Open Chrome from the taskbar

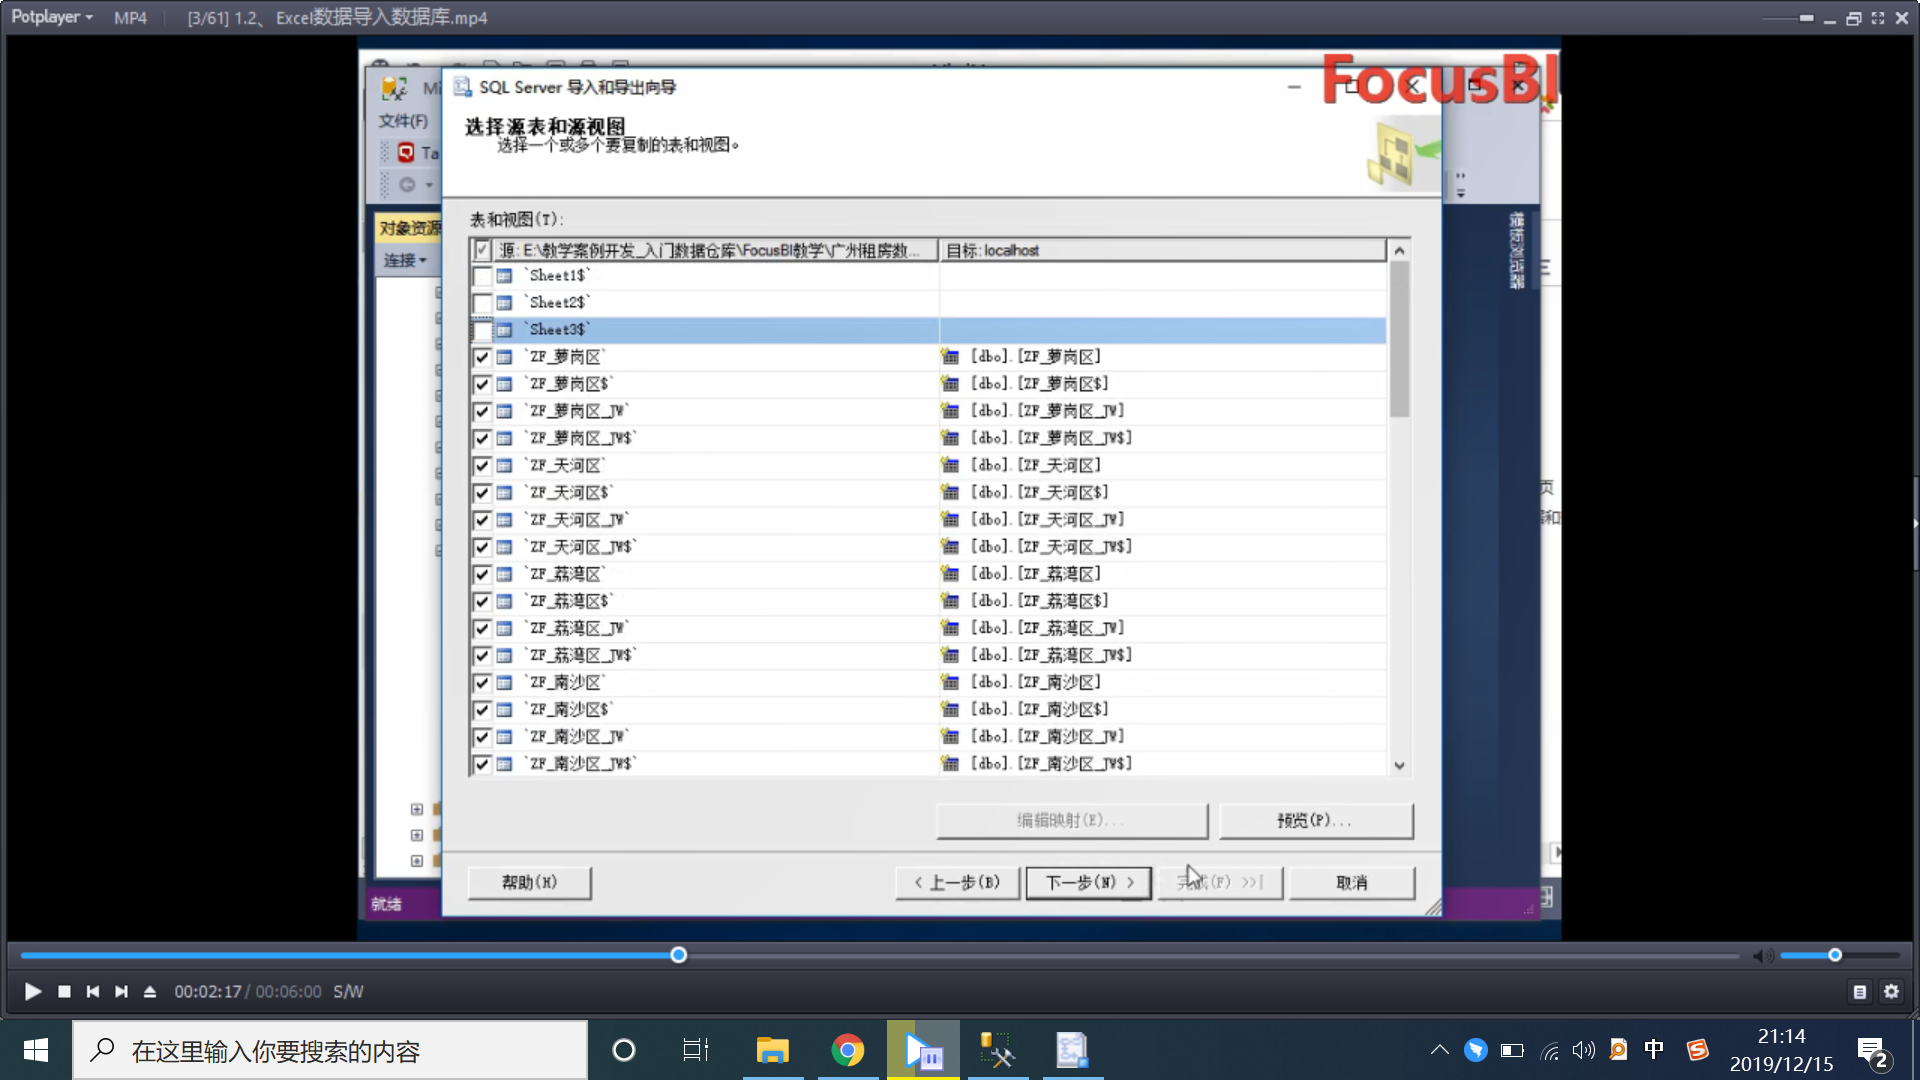847,1050
